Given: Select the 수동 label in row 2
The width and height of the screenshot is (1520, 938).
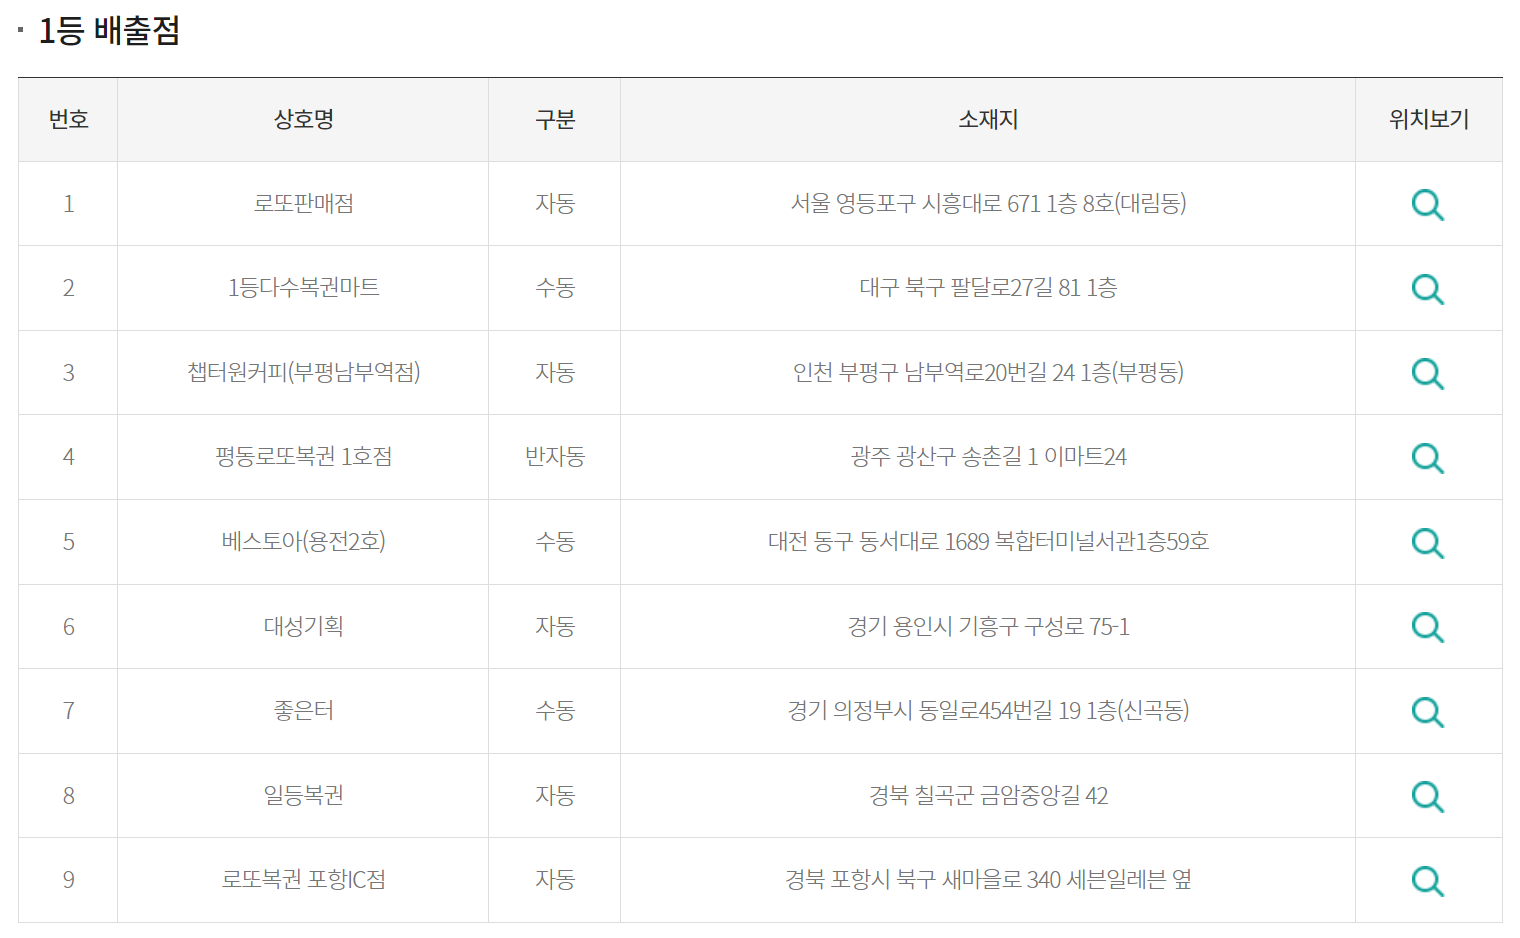Looking at the screenshot, I should [554, 288].
